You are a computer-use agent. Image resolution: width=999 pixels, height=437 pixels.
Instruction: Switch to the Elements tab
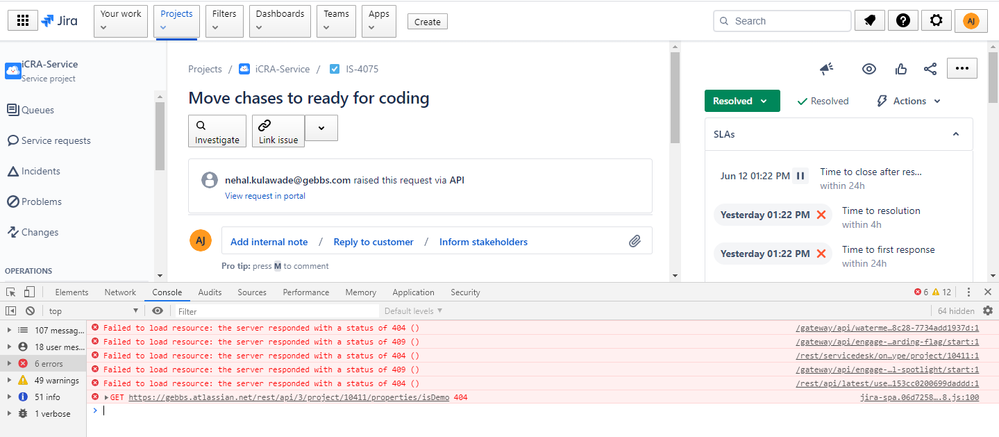[x=71, y=292]
